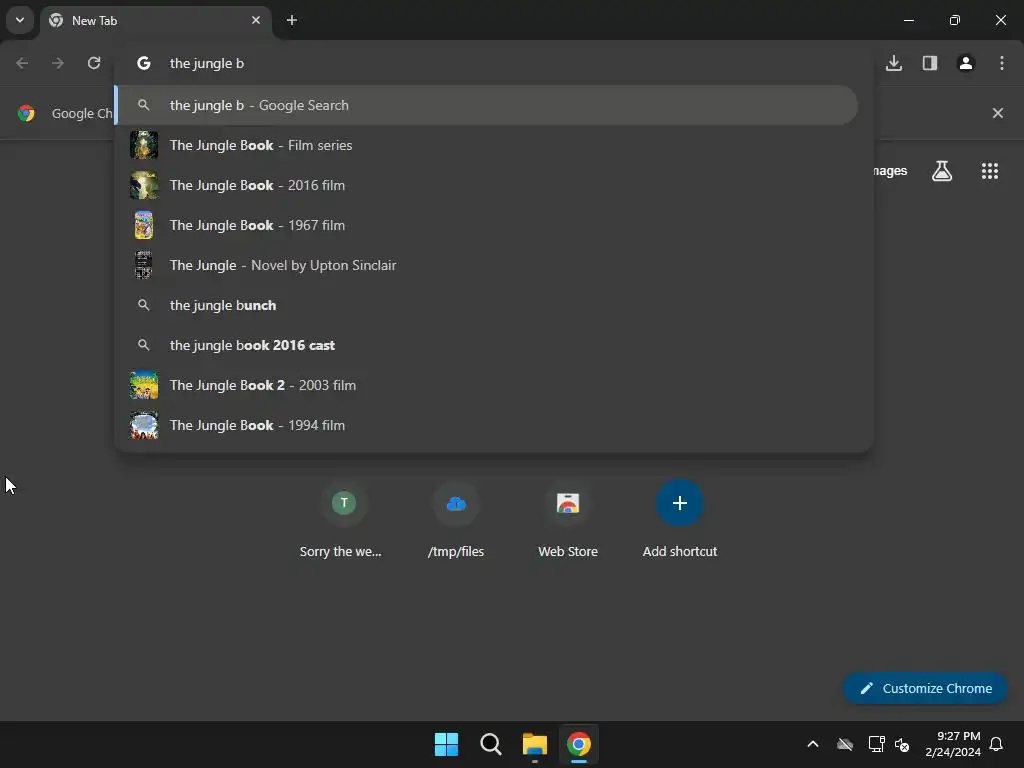Click the network display tray icon
The height and width of the screenshot is (768, 1024).
876,744
